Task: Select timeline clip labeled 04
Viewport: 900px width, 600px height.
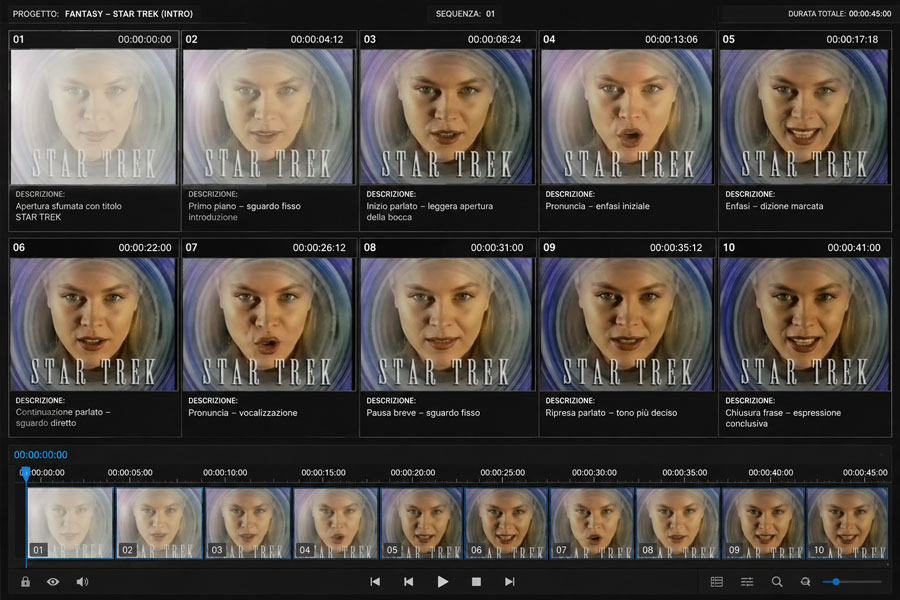Action: point(336,523)
